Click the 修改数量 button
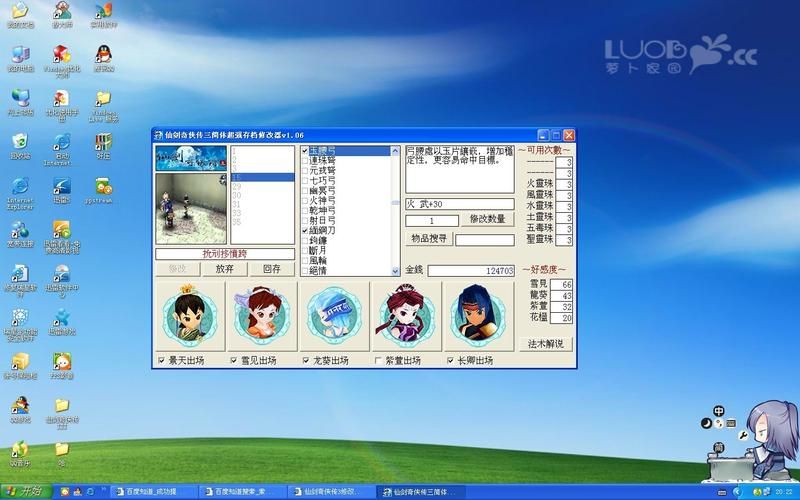 [x=487, y=219]
